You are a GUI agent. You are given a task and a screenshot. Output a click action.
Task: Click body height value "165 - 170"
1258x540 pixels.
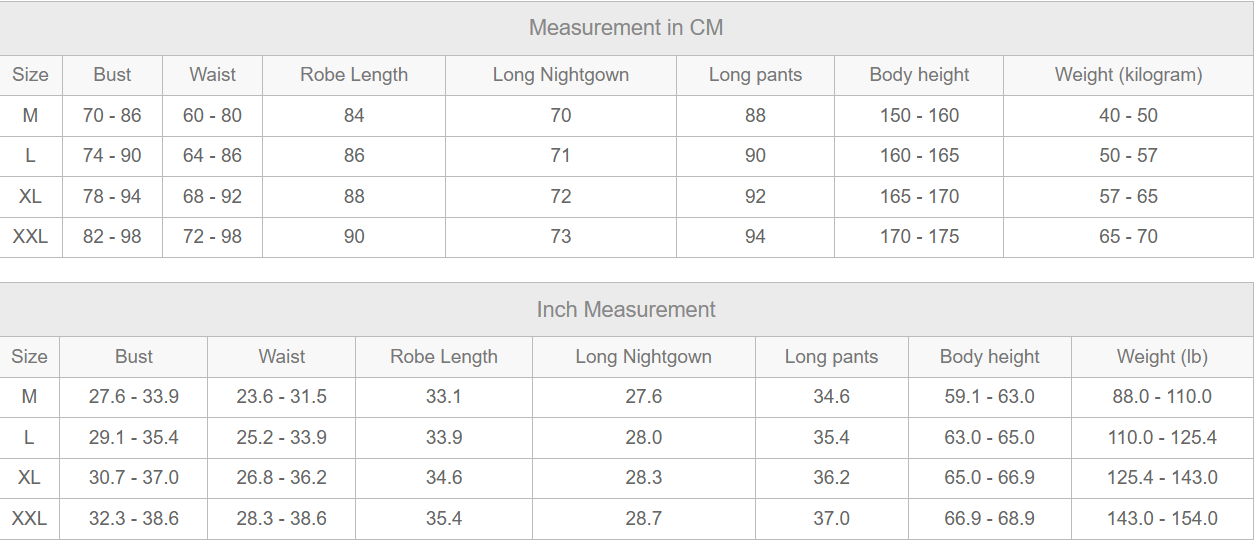pyautogui.click(x=919, y=197)
